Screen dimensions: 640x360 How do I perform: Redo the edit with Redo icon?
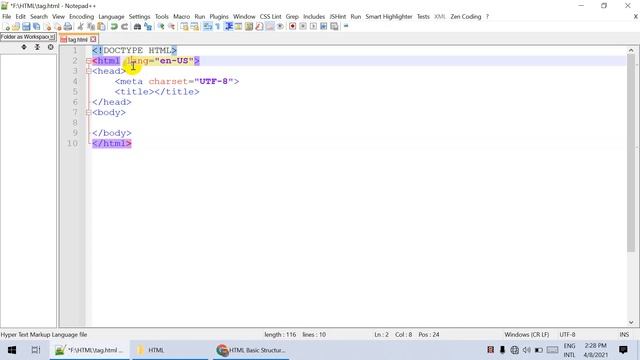tap(124, 27)
